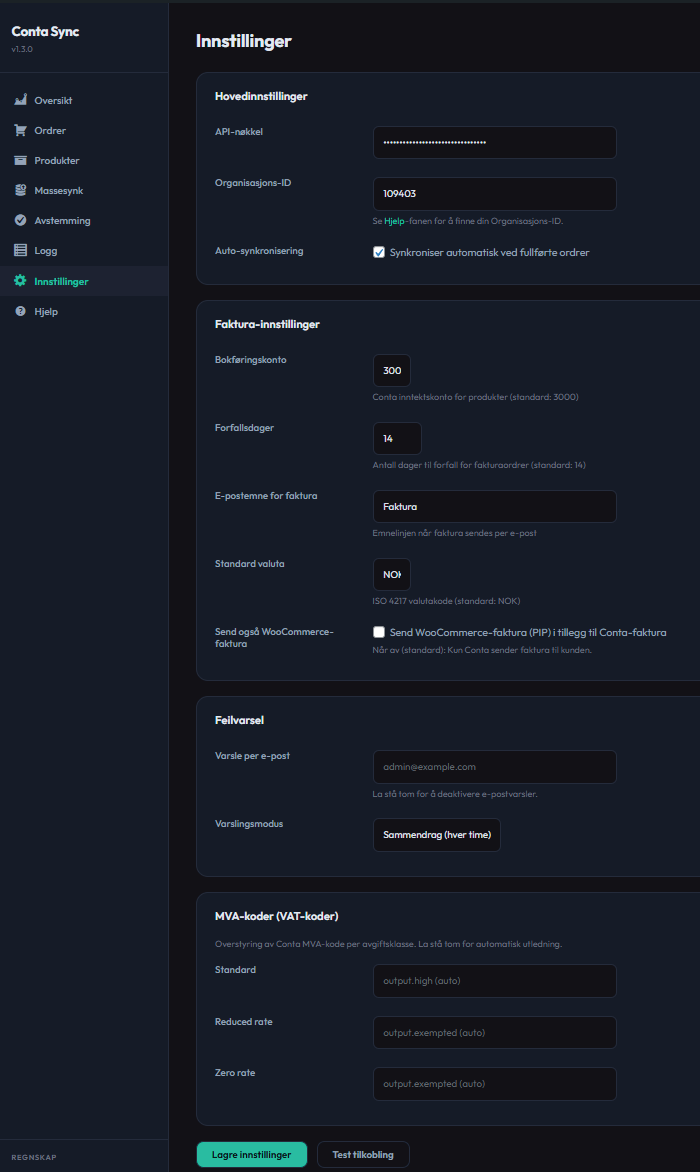700x1172 pixels.
Task: Click the Innstillinger gear icon
Action: tap(20, 282)
